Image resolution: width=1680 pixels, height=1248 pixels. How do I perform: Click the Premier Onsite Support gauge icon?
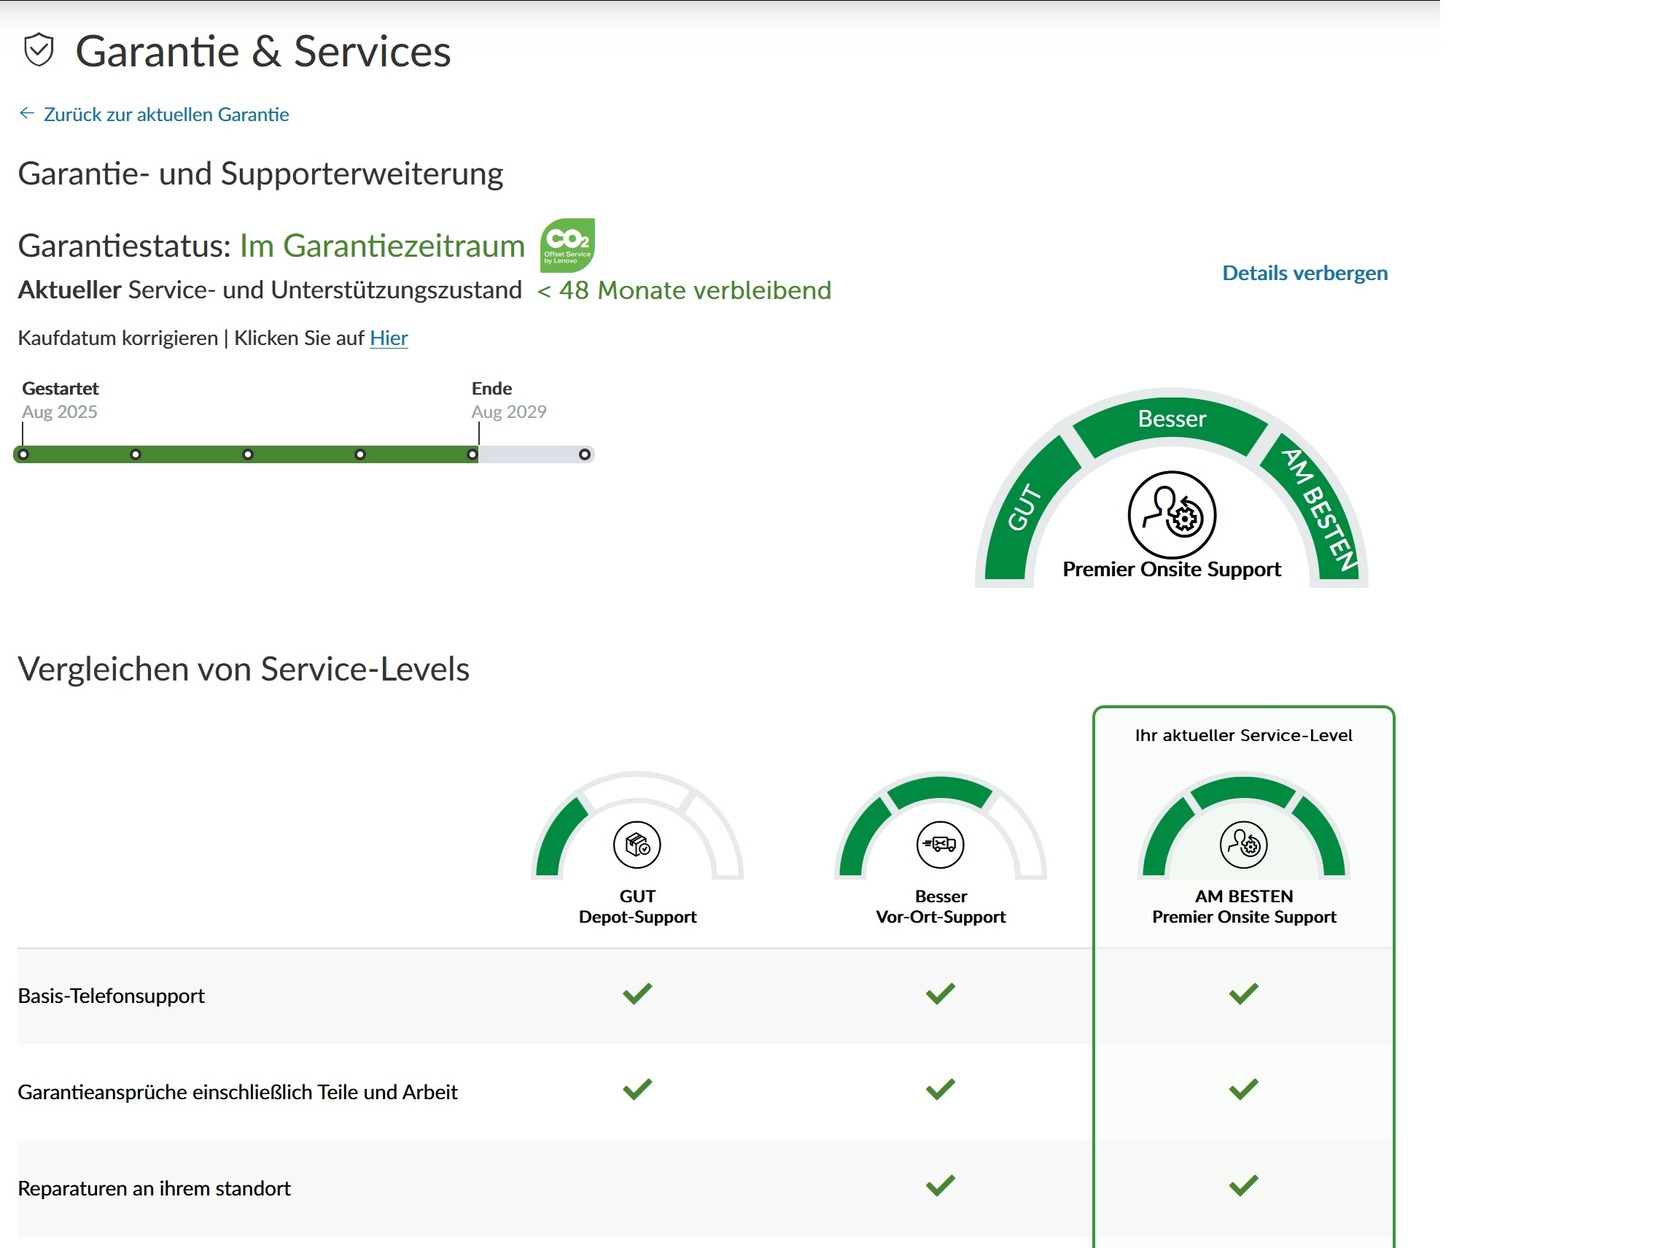tap(1171, 515)
